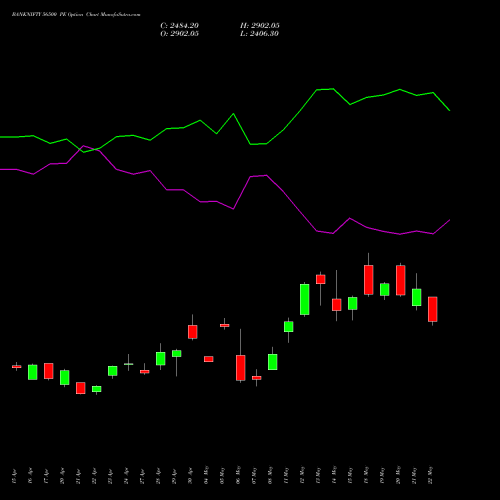500x500 pixels.
Task: Select the doji candle above 24 Apr
Action: pos(129,364)
